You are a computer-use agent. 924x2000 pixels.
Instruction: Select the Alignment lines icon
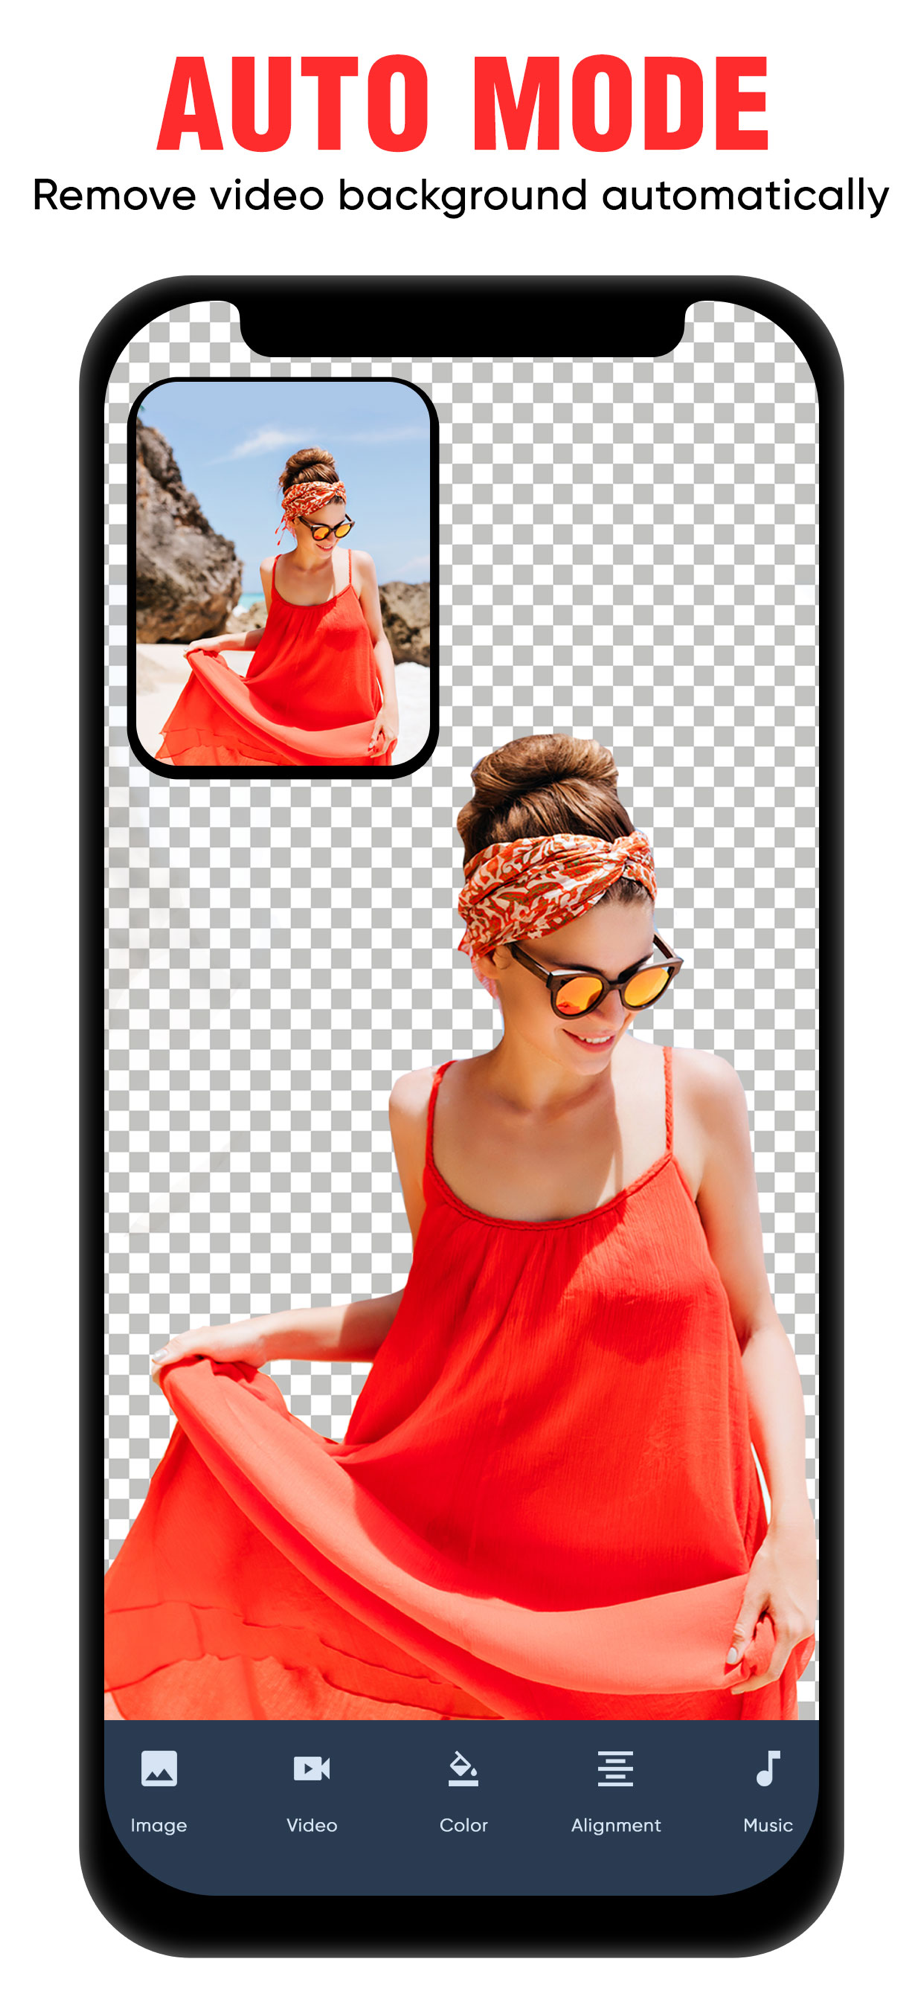point(616,1768)
